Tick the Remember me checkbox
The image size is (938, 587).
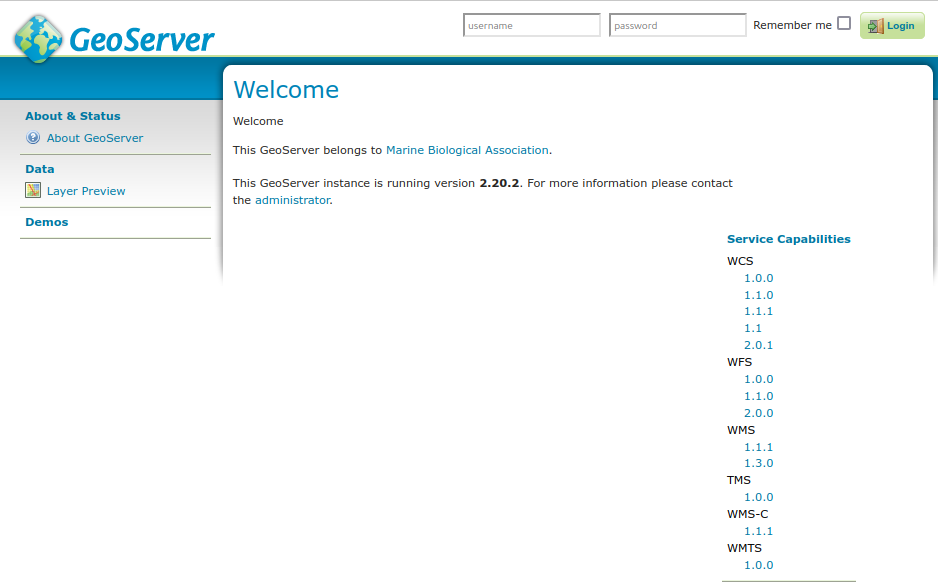pos(844,23)
